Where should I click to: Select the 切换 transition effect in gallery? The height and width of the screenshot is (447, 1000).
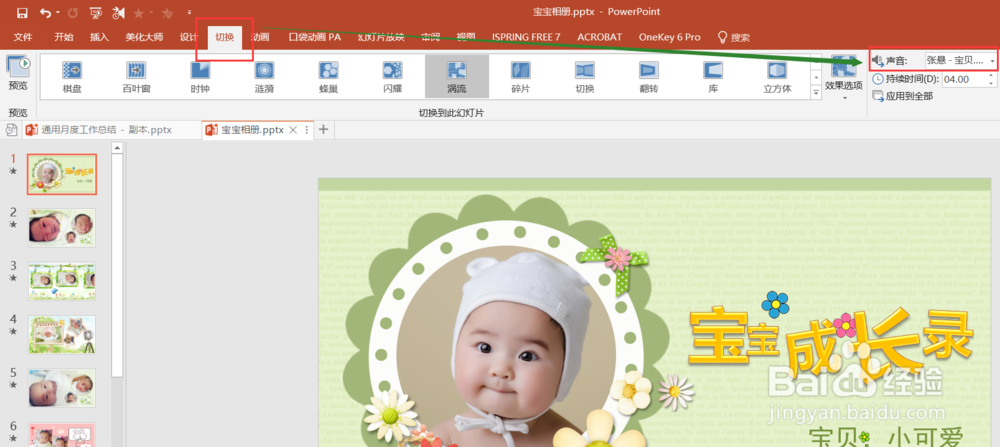(x=585, y=77)
